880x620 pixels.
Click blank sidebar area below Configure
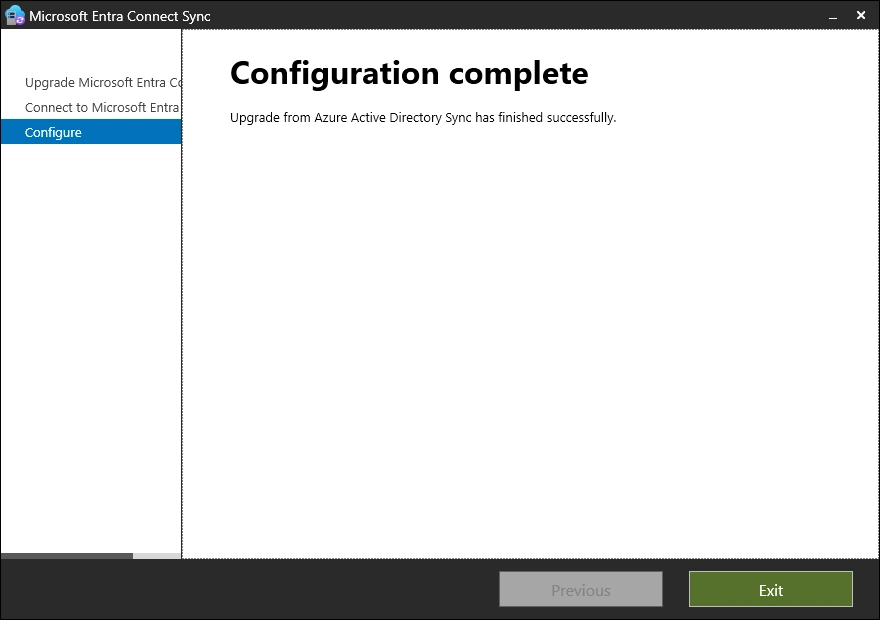(x=90, y=340)
